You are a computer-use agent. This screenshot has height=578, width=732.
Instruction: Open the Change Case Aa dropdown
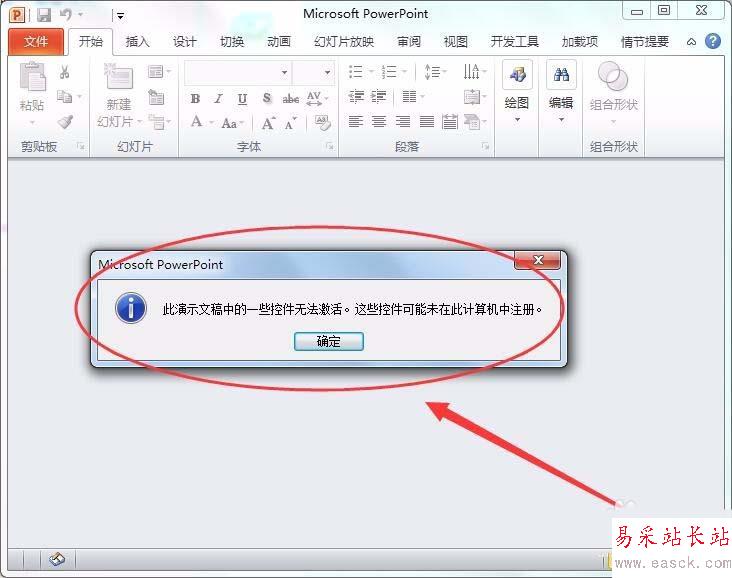coord(232,123)
